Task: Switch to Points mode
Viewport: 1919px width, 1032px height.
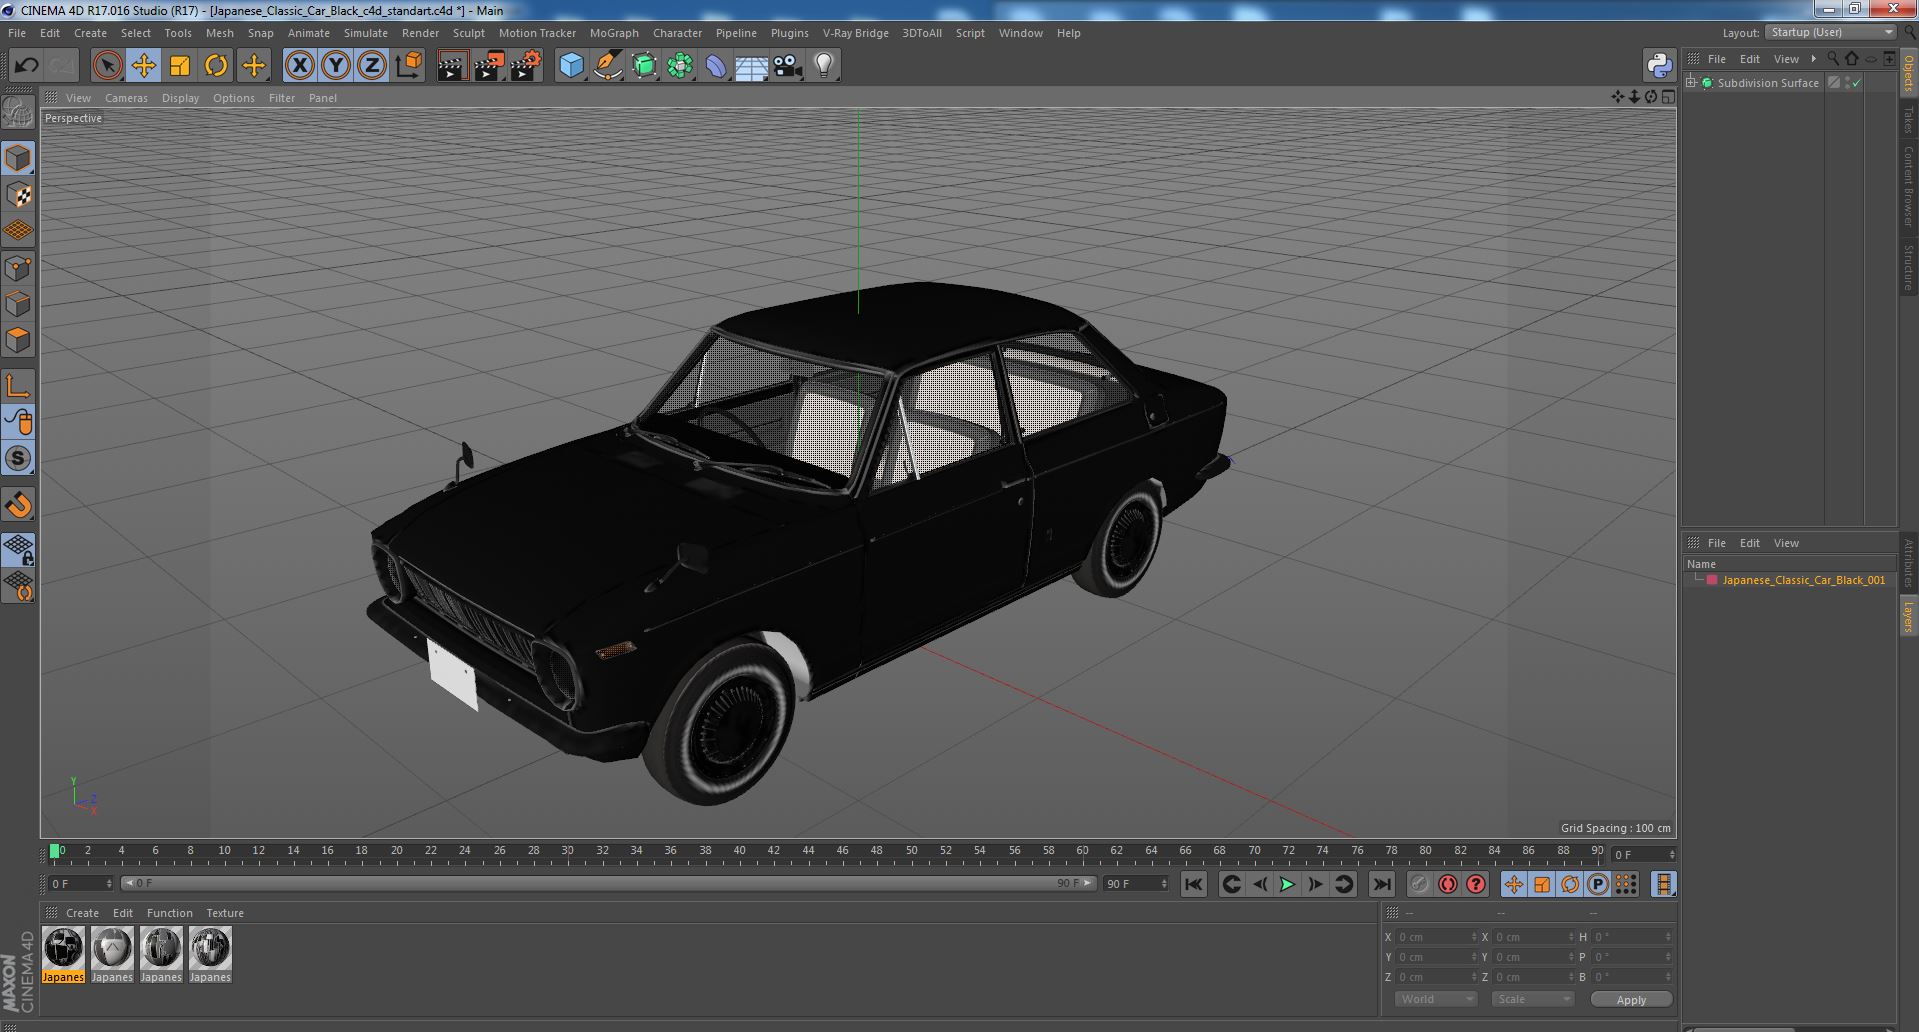Action: tap(18, 268)
